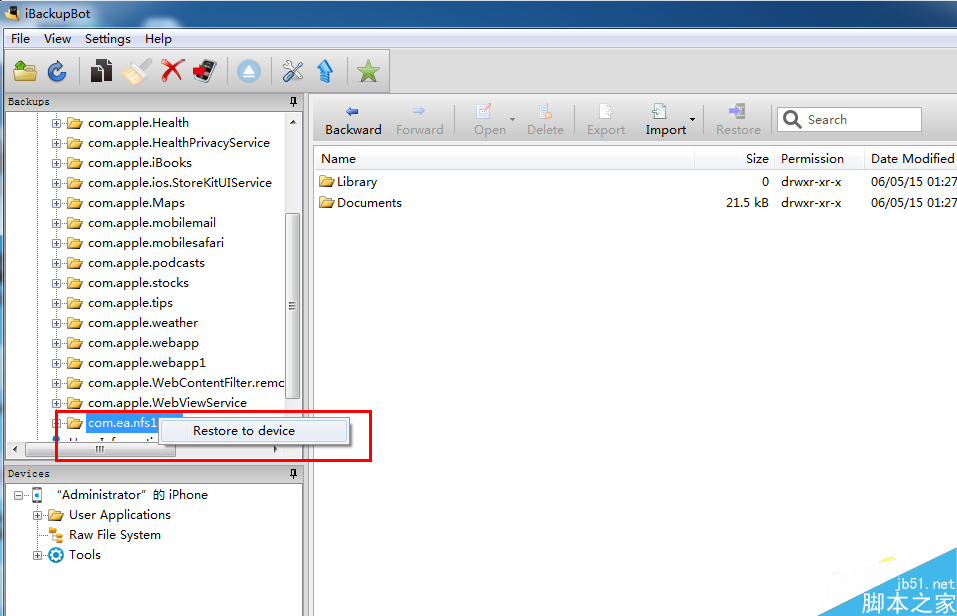Click the Open button in file toolbar
Viewport: 957px width, 616px height.
coord(489,120)
